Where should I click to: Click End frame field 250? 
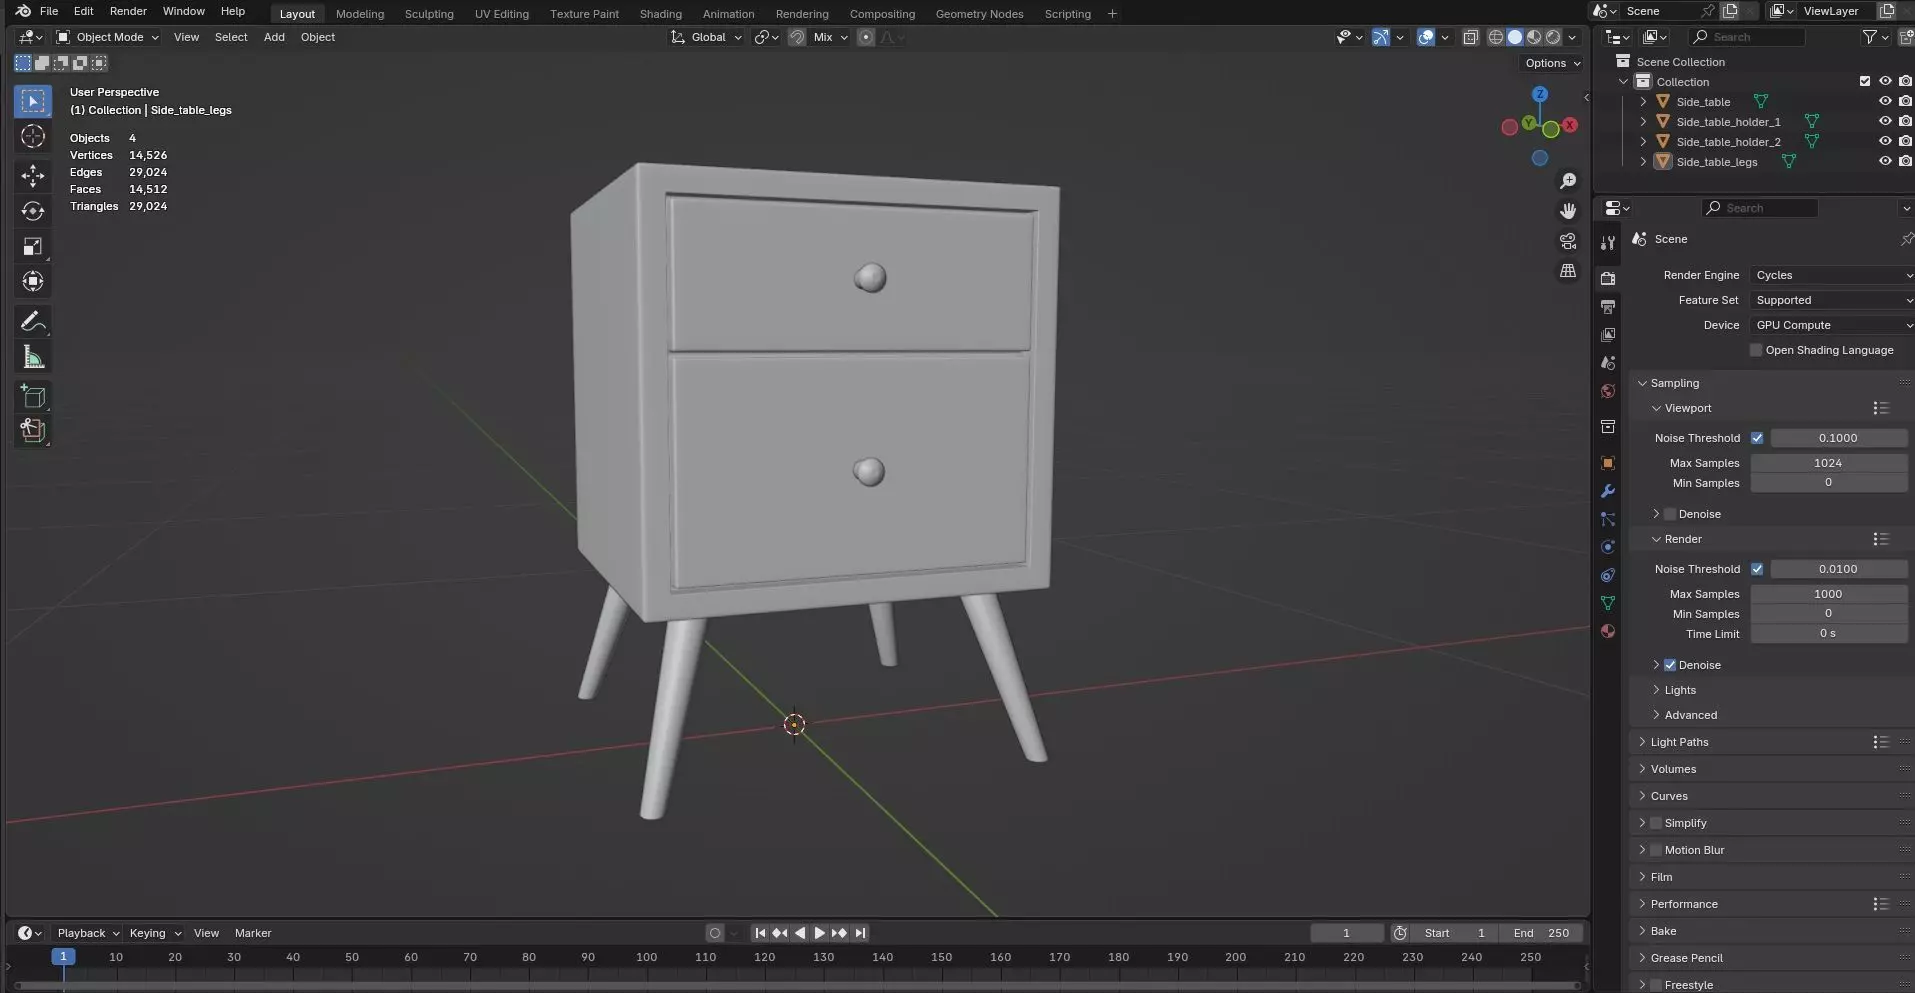click(1541, 933)
